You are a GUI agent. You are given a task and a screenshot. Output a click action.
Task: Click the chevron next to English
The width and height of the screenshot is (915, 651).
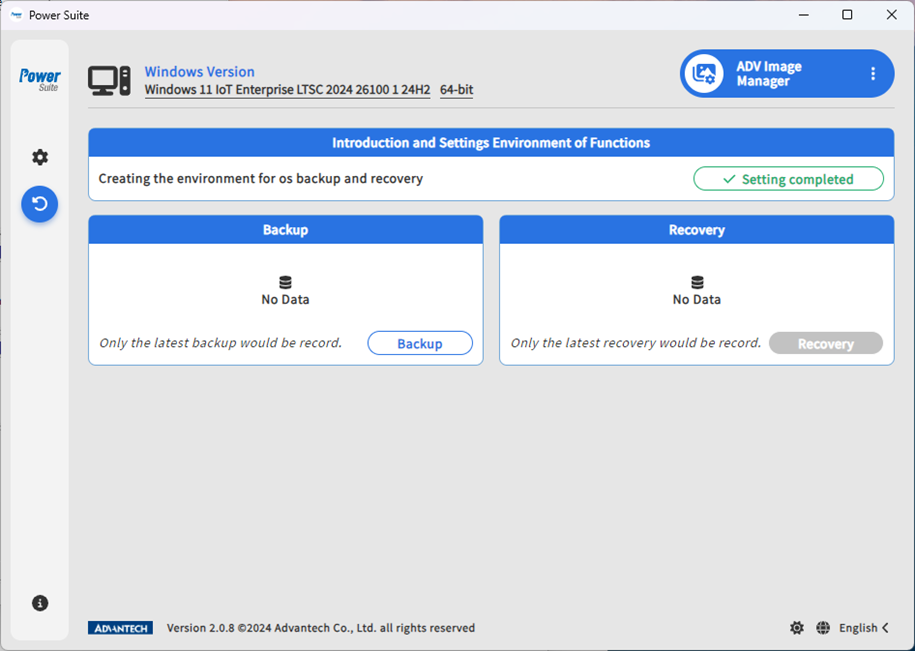point(885,628)
